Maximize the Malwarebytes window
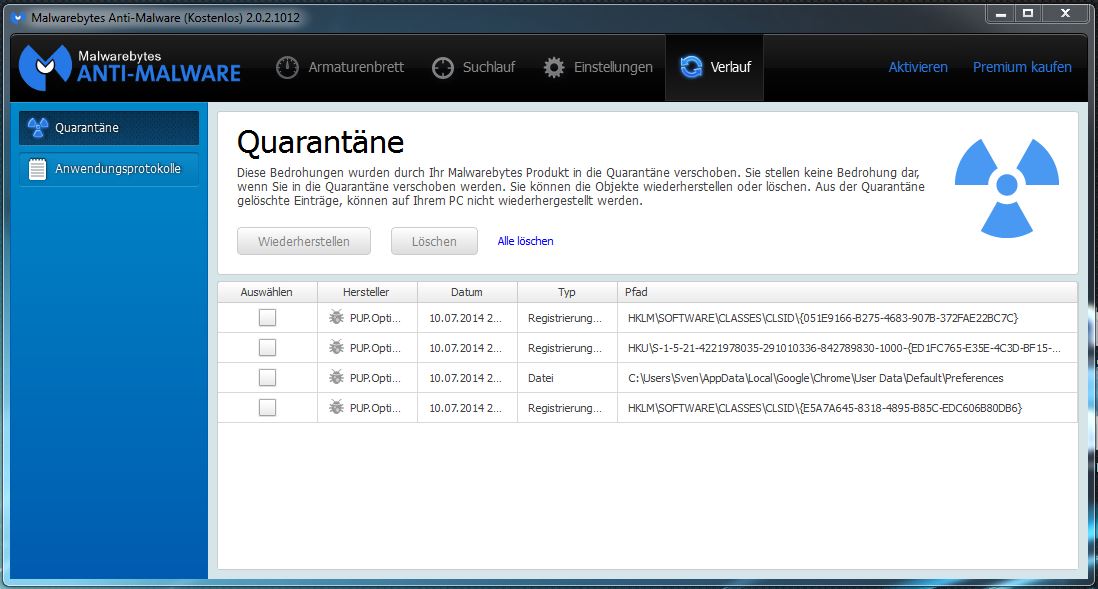Image resolution: width=1098 pixels, height=589 pixels. pyautogui.click(x=1028, y=13)
